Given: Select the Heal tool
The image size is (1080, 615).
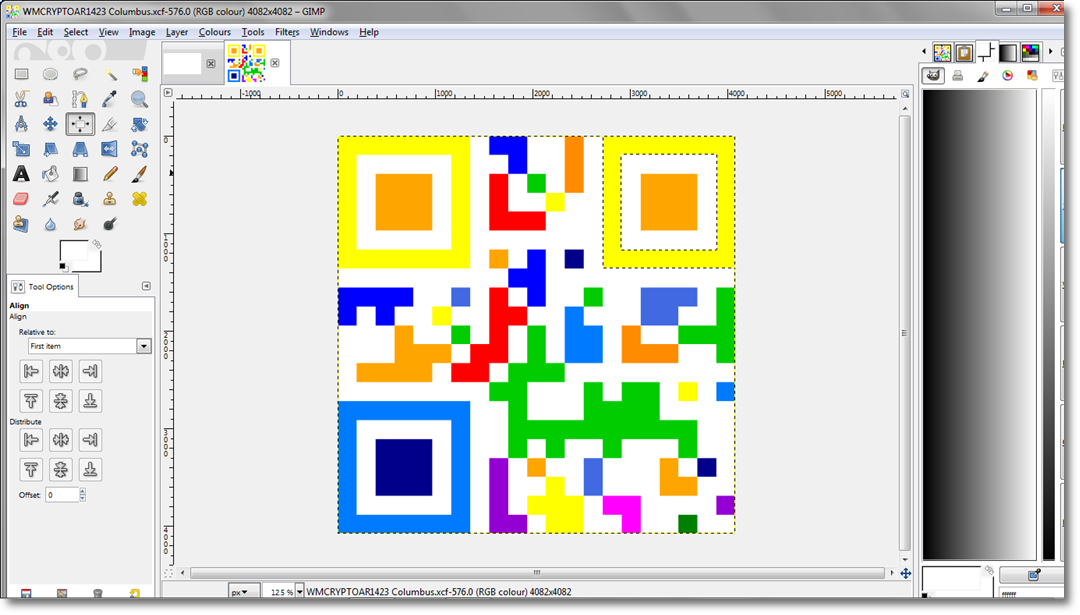Looking at the screenshot, I should tap(139, 199).
